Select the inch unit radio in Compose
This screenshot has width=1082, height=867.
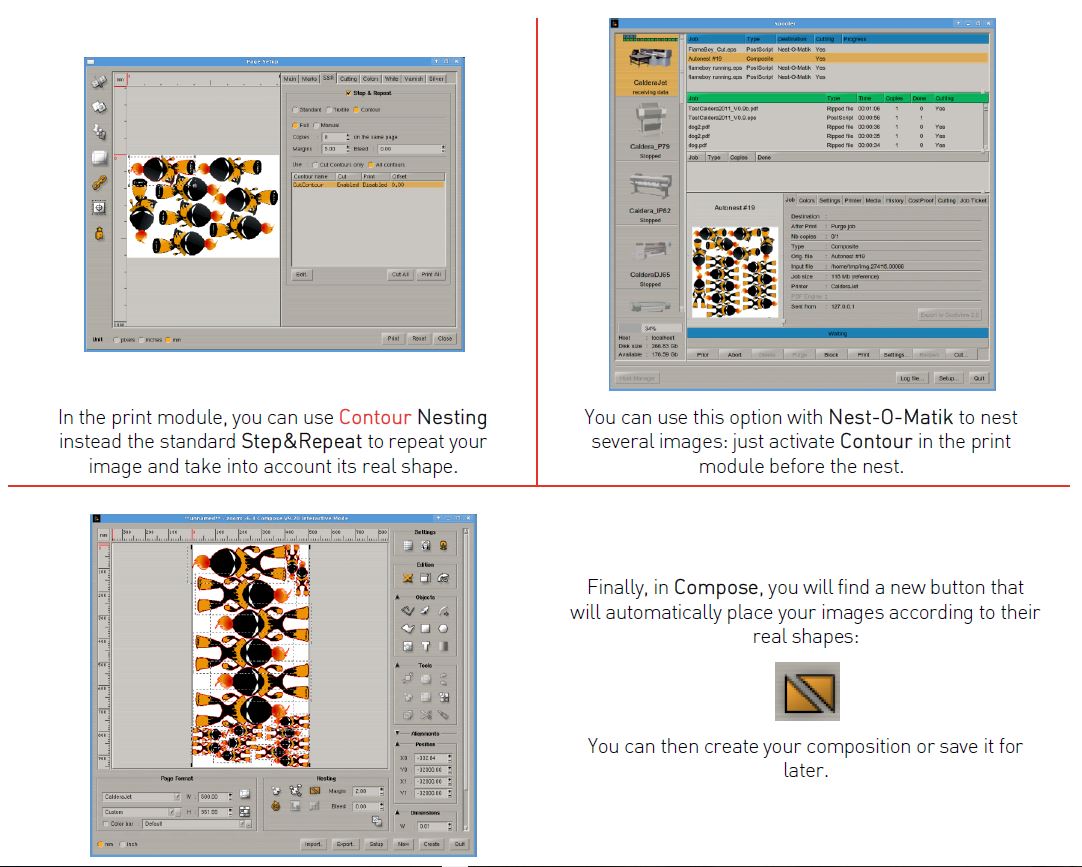(x=122, y=844)
